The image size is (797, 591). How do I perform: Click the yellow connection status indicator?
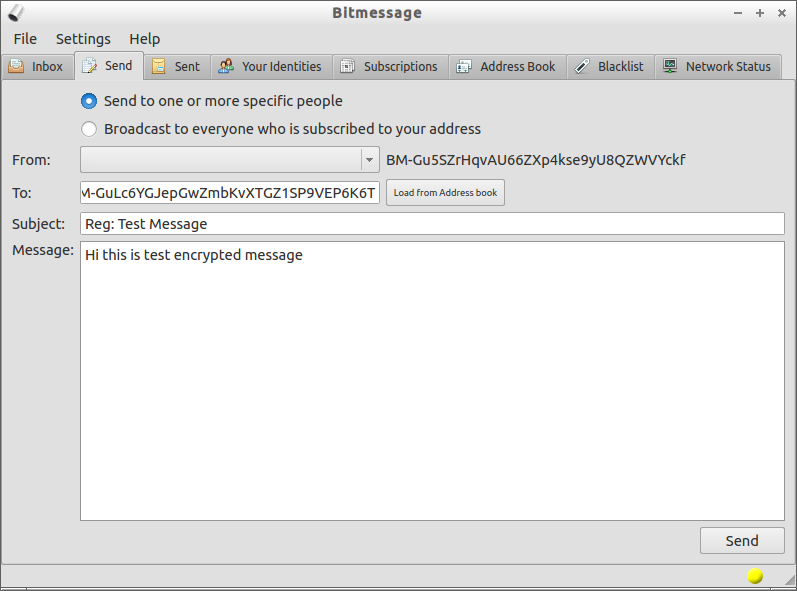click(x=755, y=576)
